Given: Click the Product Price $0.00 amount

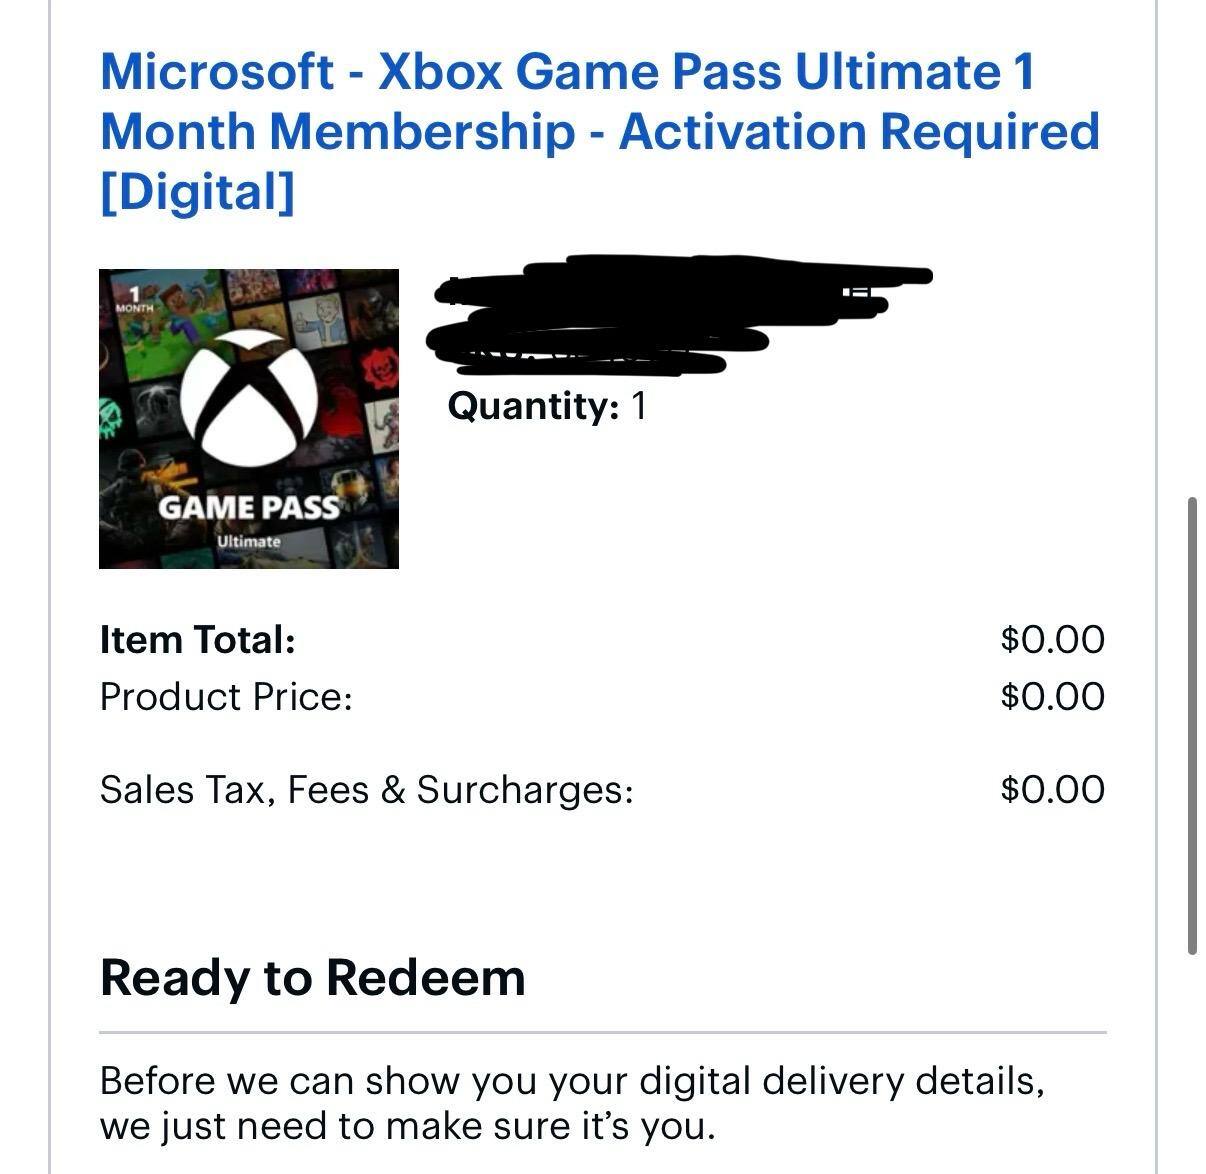Looking at the screenshot, I should click(1052, 696).
